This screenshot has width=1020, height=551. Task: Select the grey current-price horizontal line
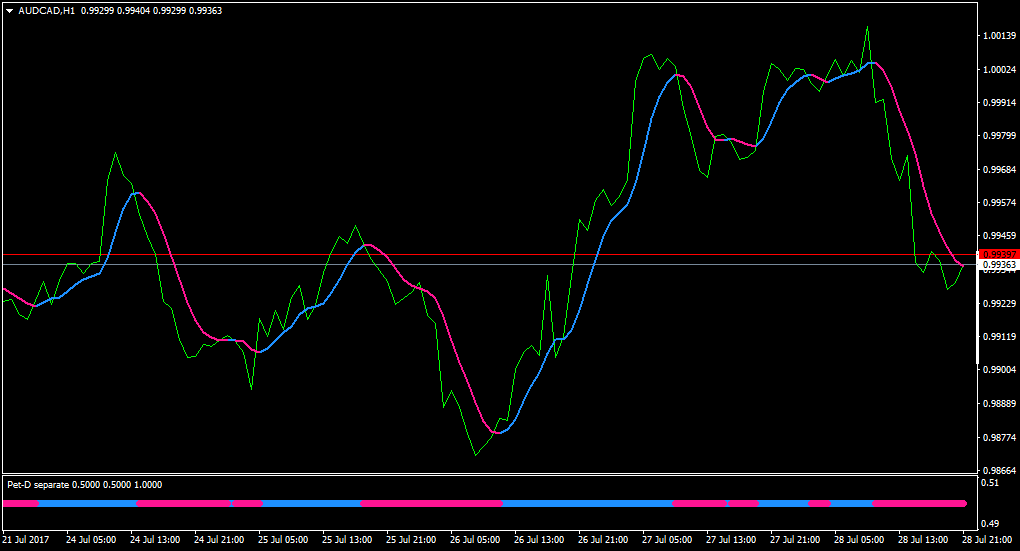489,265
